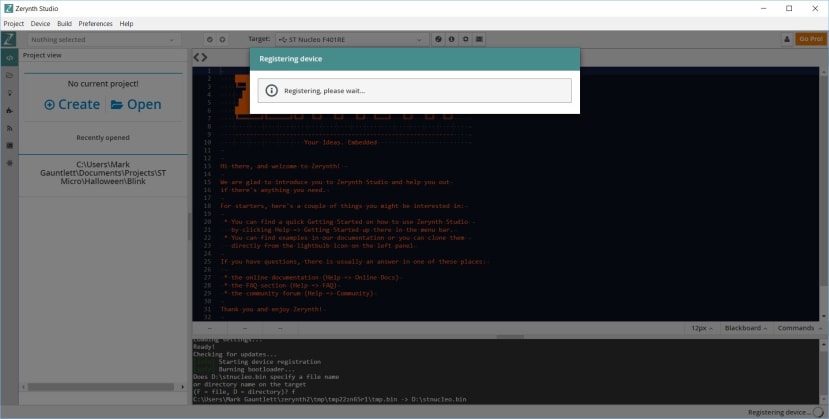Open the user profile icon
Viewport: 829px width, 419px height.
coord(787,39)
